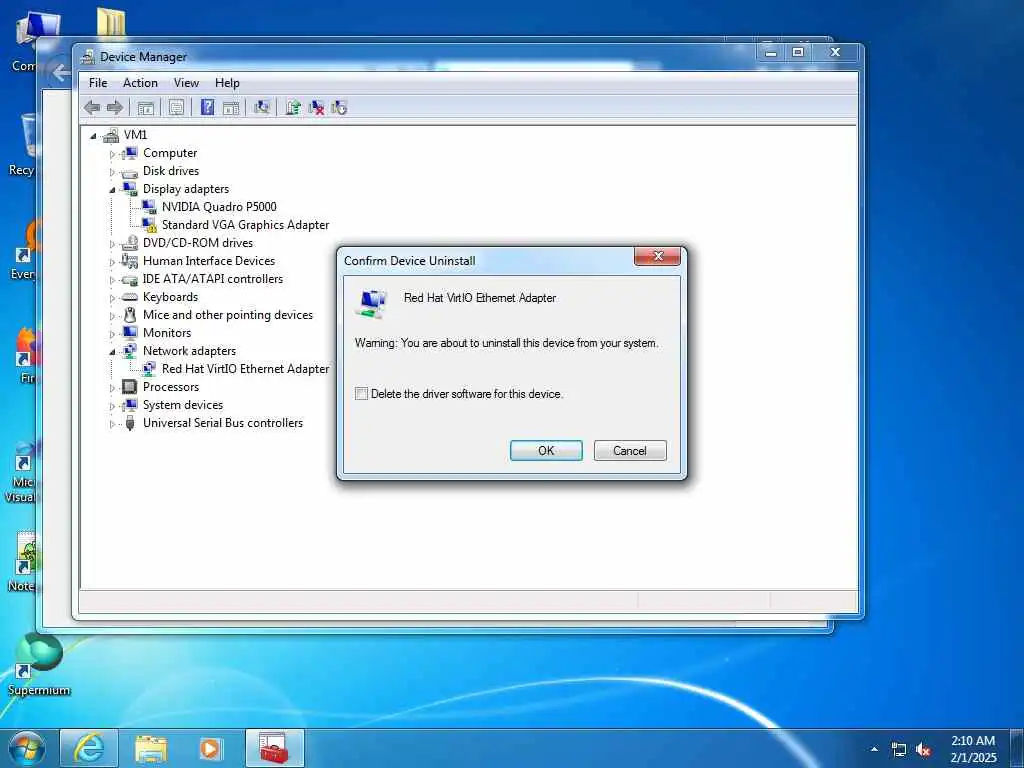Click the Uninstall device toolbar icon with red X

[x=316, y=108]
